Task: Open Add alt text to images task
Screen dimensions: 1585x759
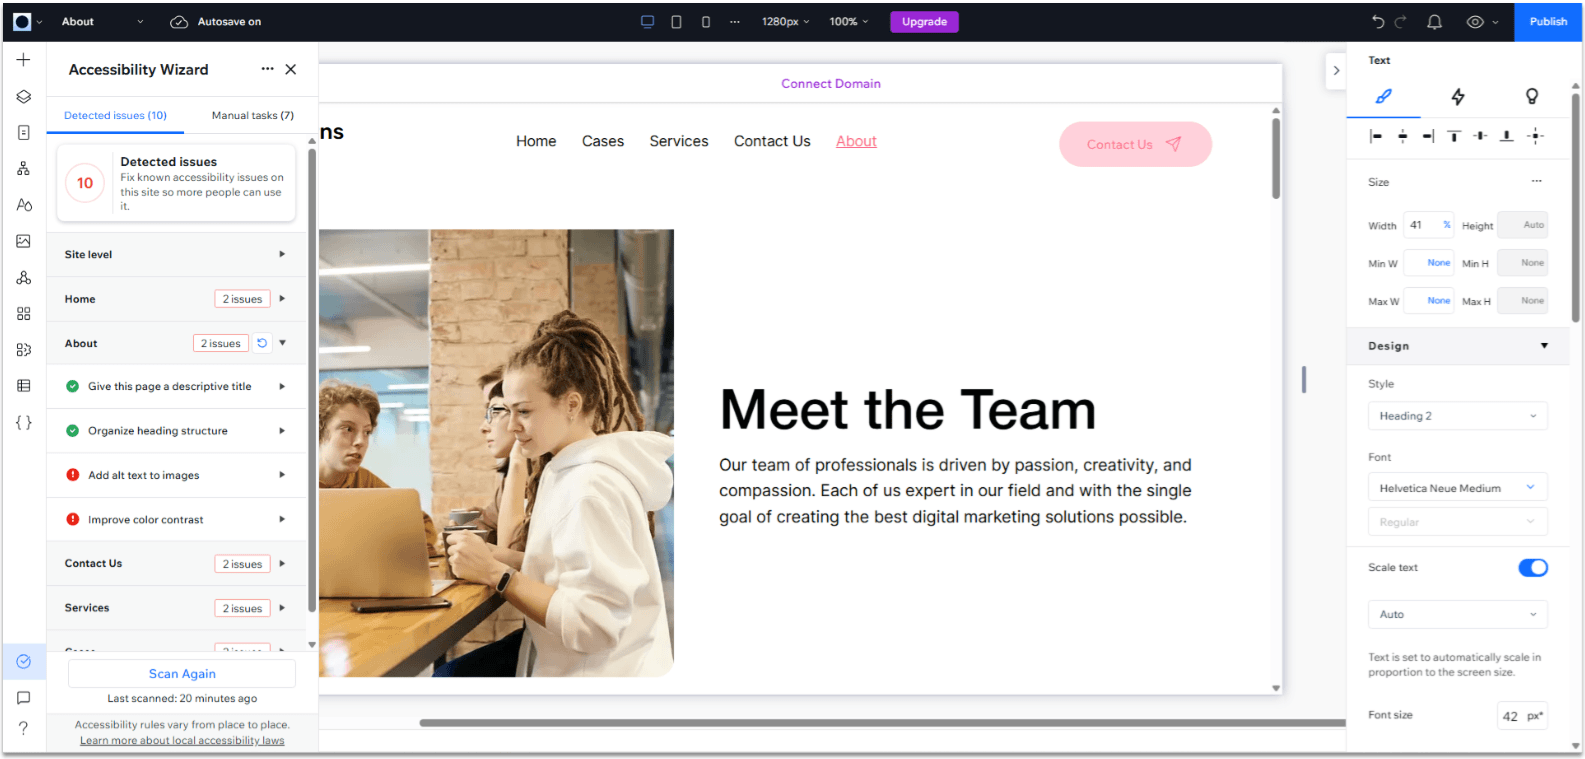Action: tap(177, 476)
